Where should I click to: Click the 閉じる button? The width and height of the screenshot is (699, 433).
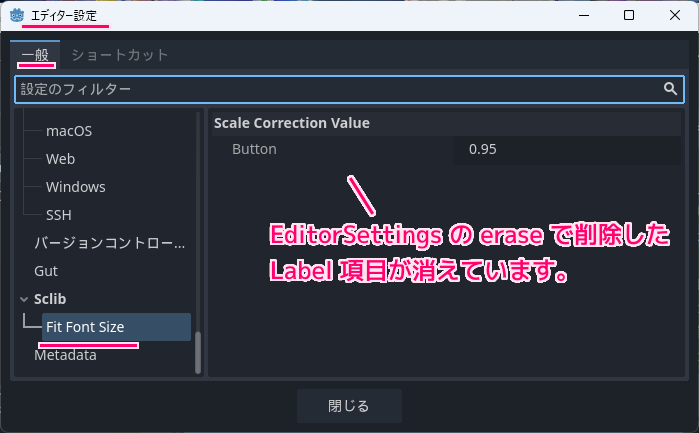tap(349, 406)
